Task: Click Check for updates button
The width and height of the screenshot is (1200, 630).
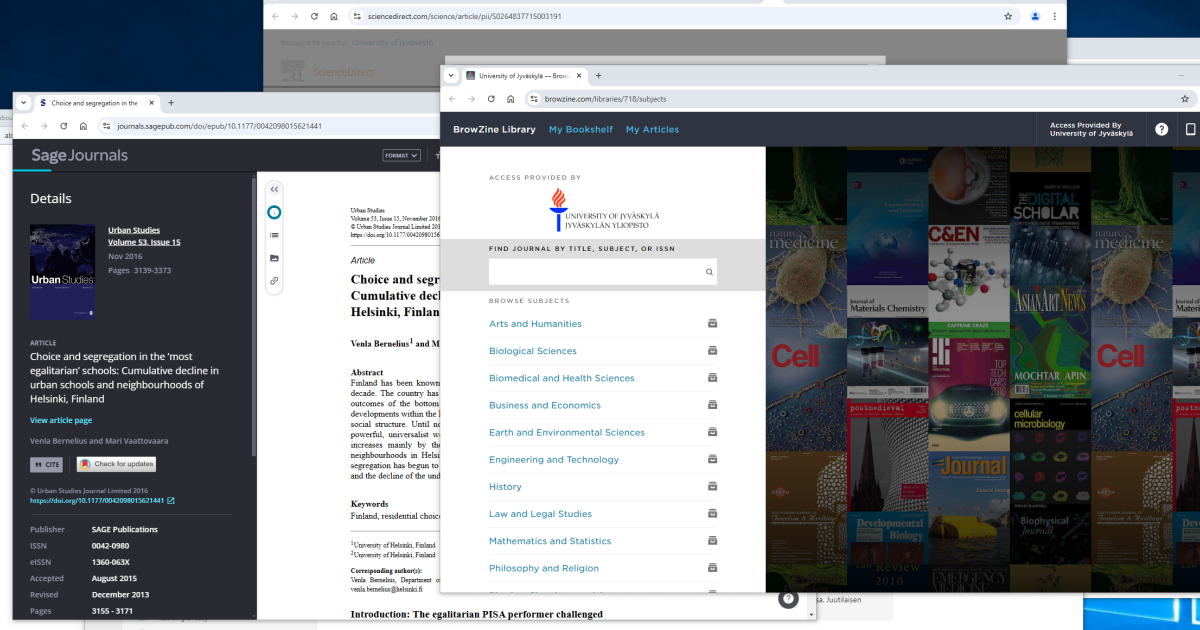Action: pyautogui.click(x=117, y=464)
